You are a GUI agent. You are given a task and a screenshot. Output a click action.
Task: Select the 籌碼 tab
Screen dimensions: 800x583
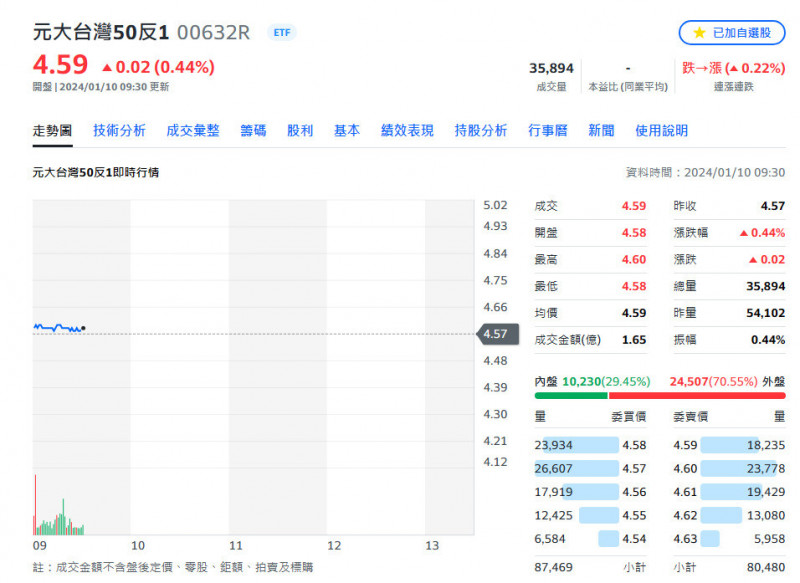254,131
